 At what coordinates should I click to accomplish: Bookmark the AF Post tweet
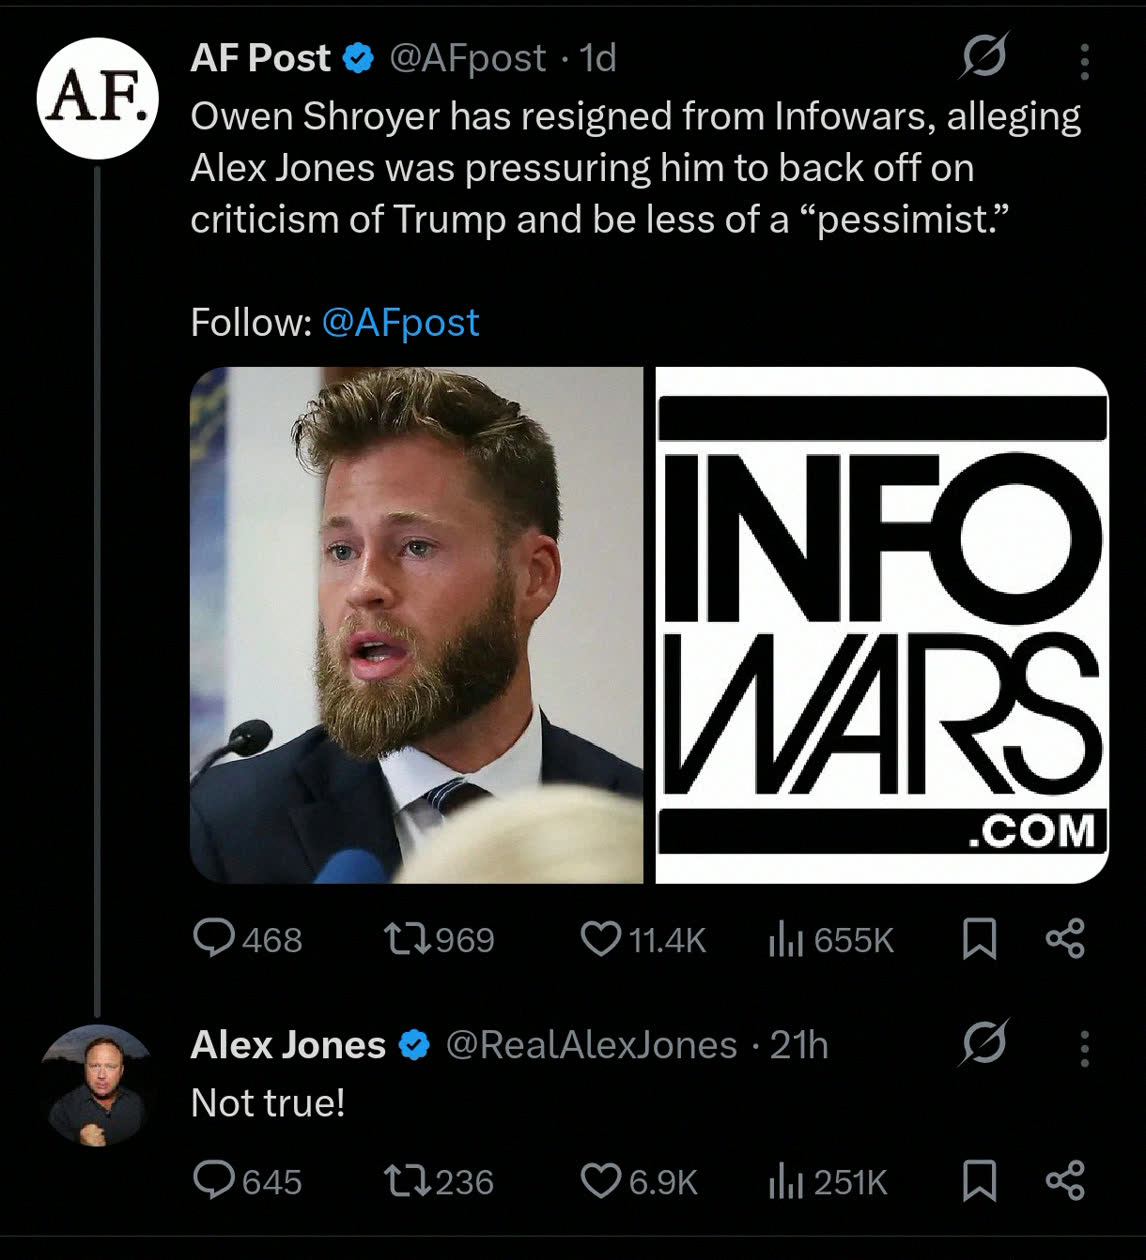click(979, 939)
